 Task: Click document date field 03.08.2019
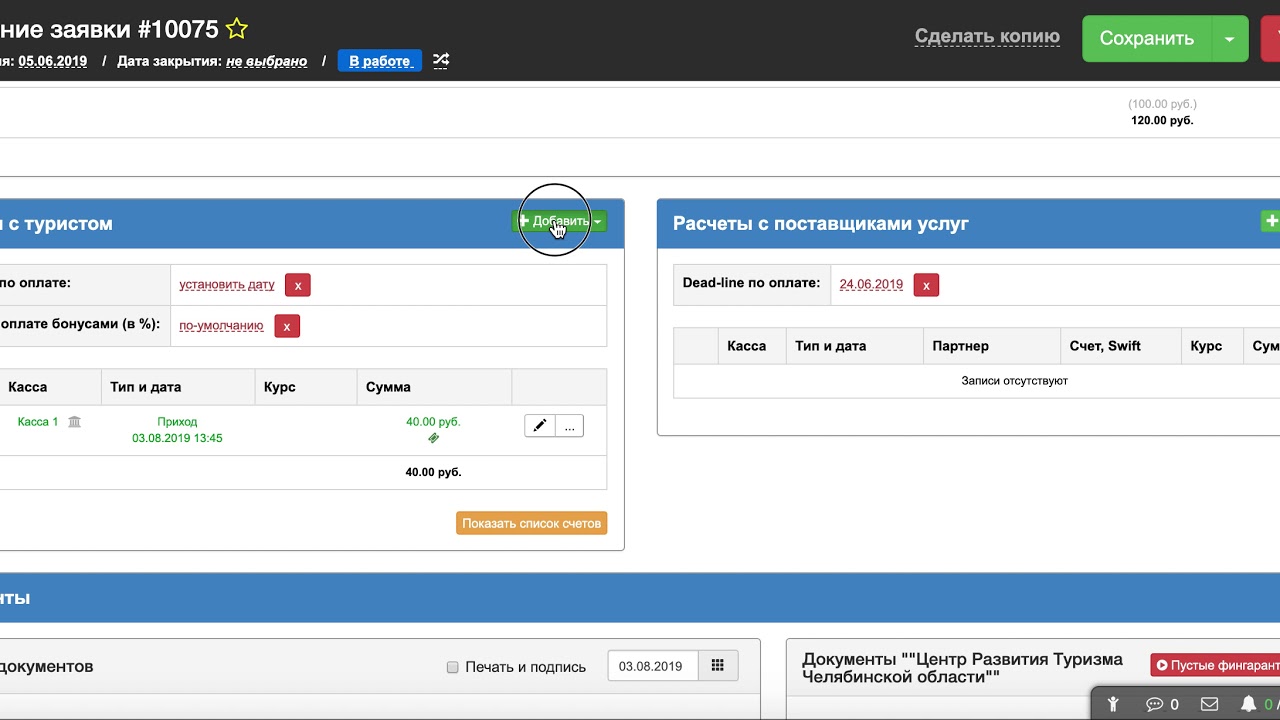[653, 666]
